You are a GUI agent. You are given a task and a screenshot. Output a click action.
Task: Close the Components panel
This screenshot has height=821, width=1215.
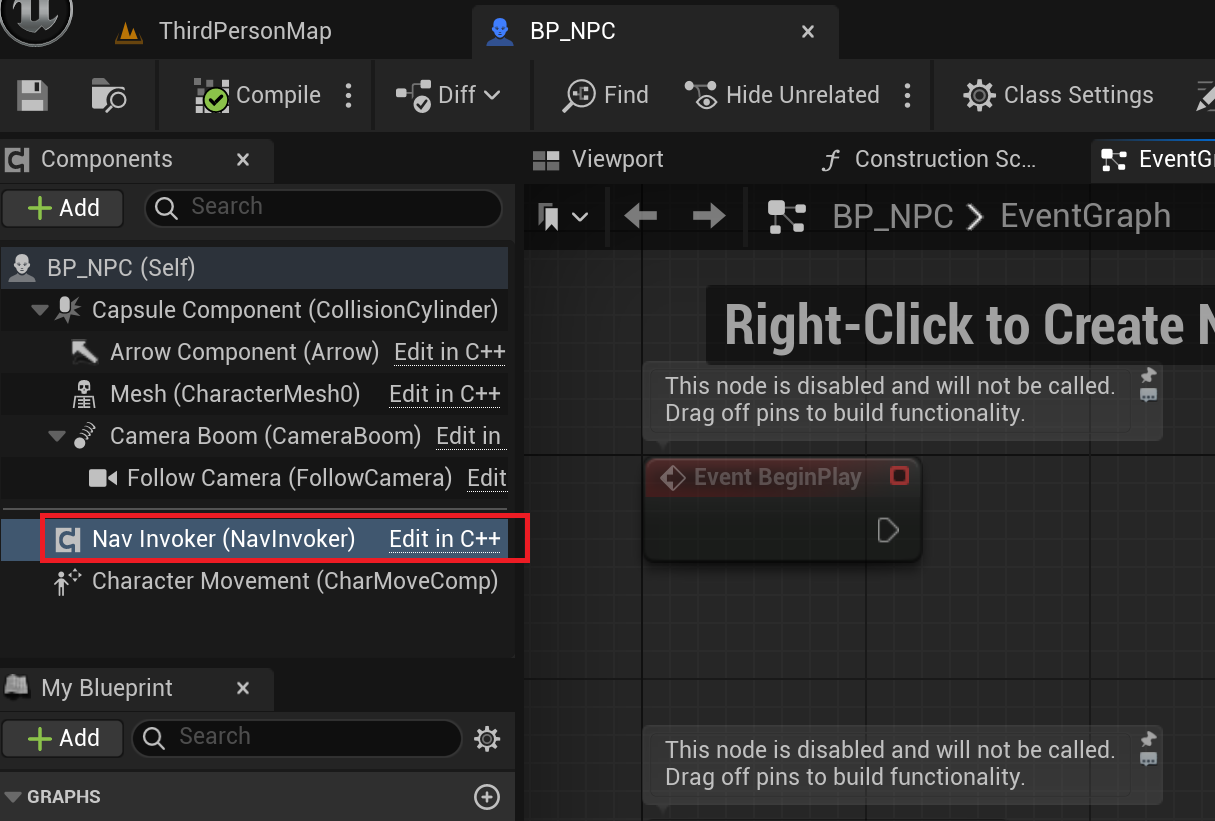coord(243,159)
